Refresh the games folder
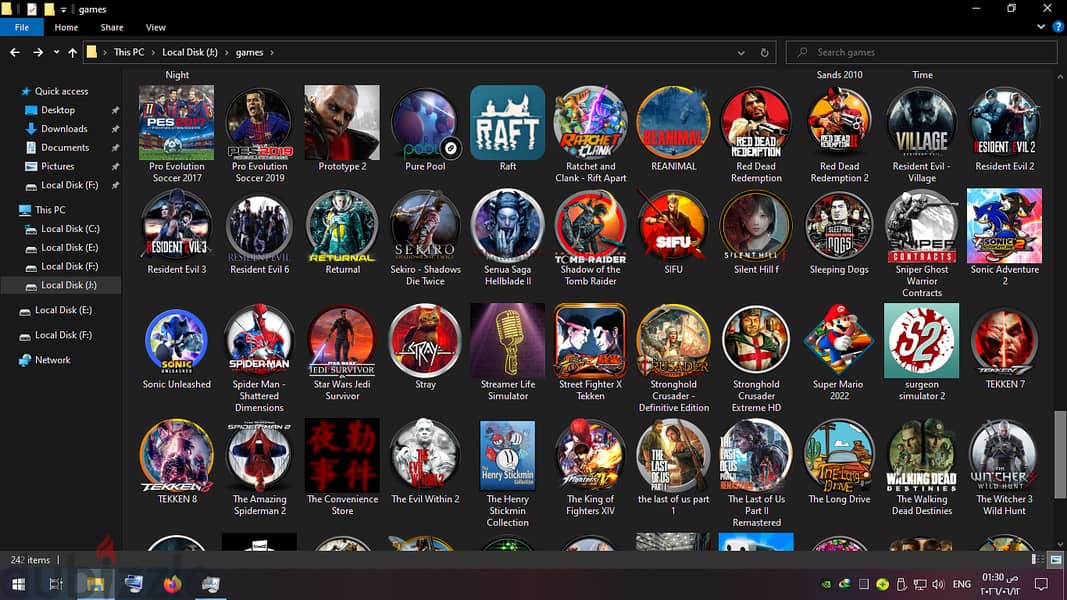This screenshot has width=1067, height=600. tap(764, 52)
